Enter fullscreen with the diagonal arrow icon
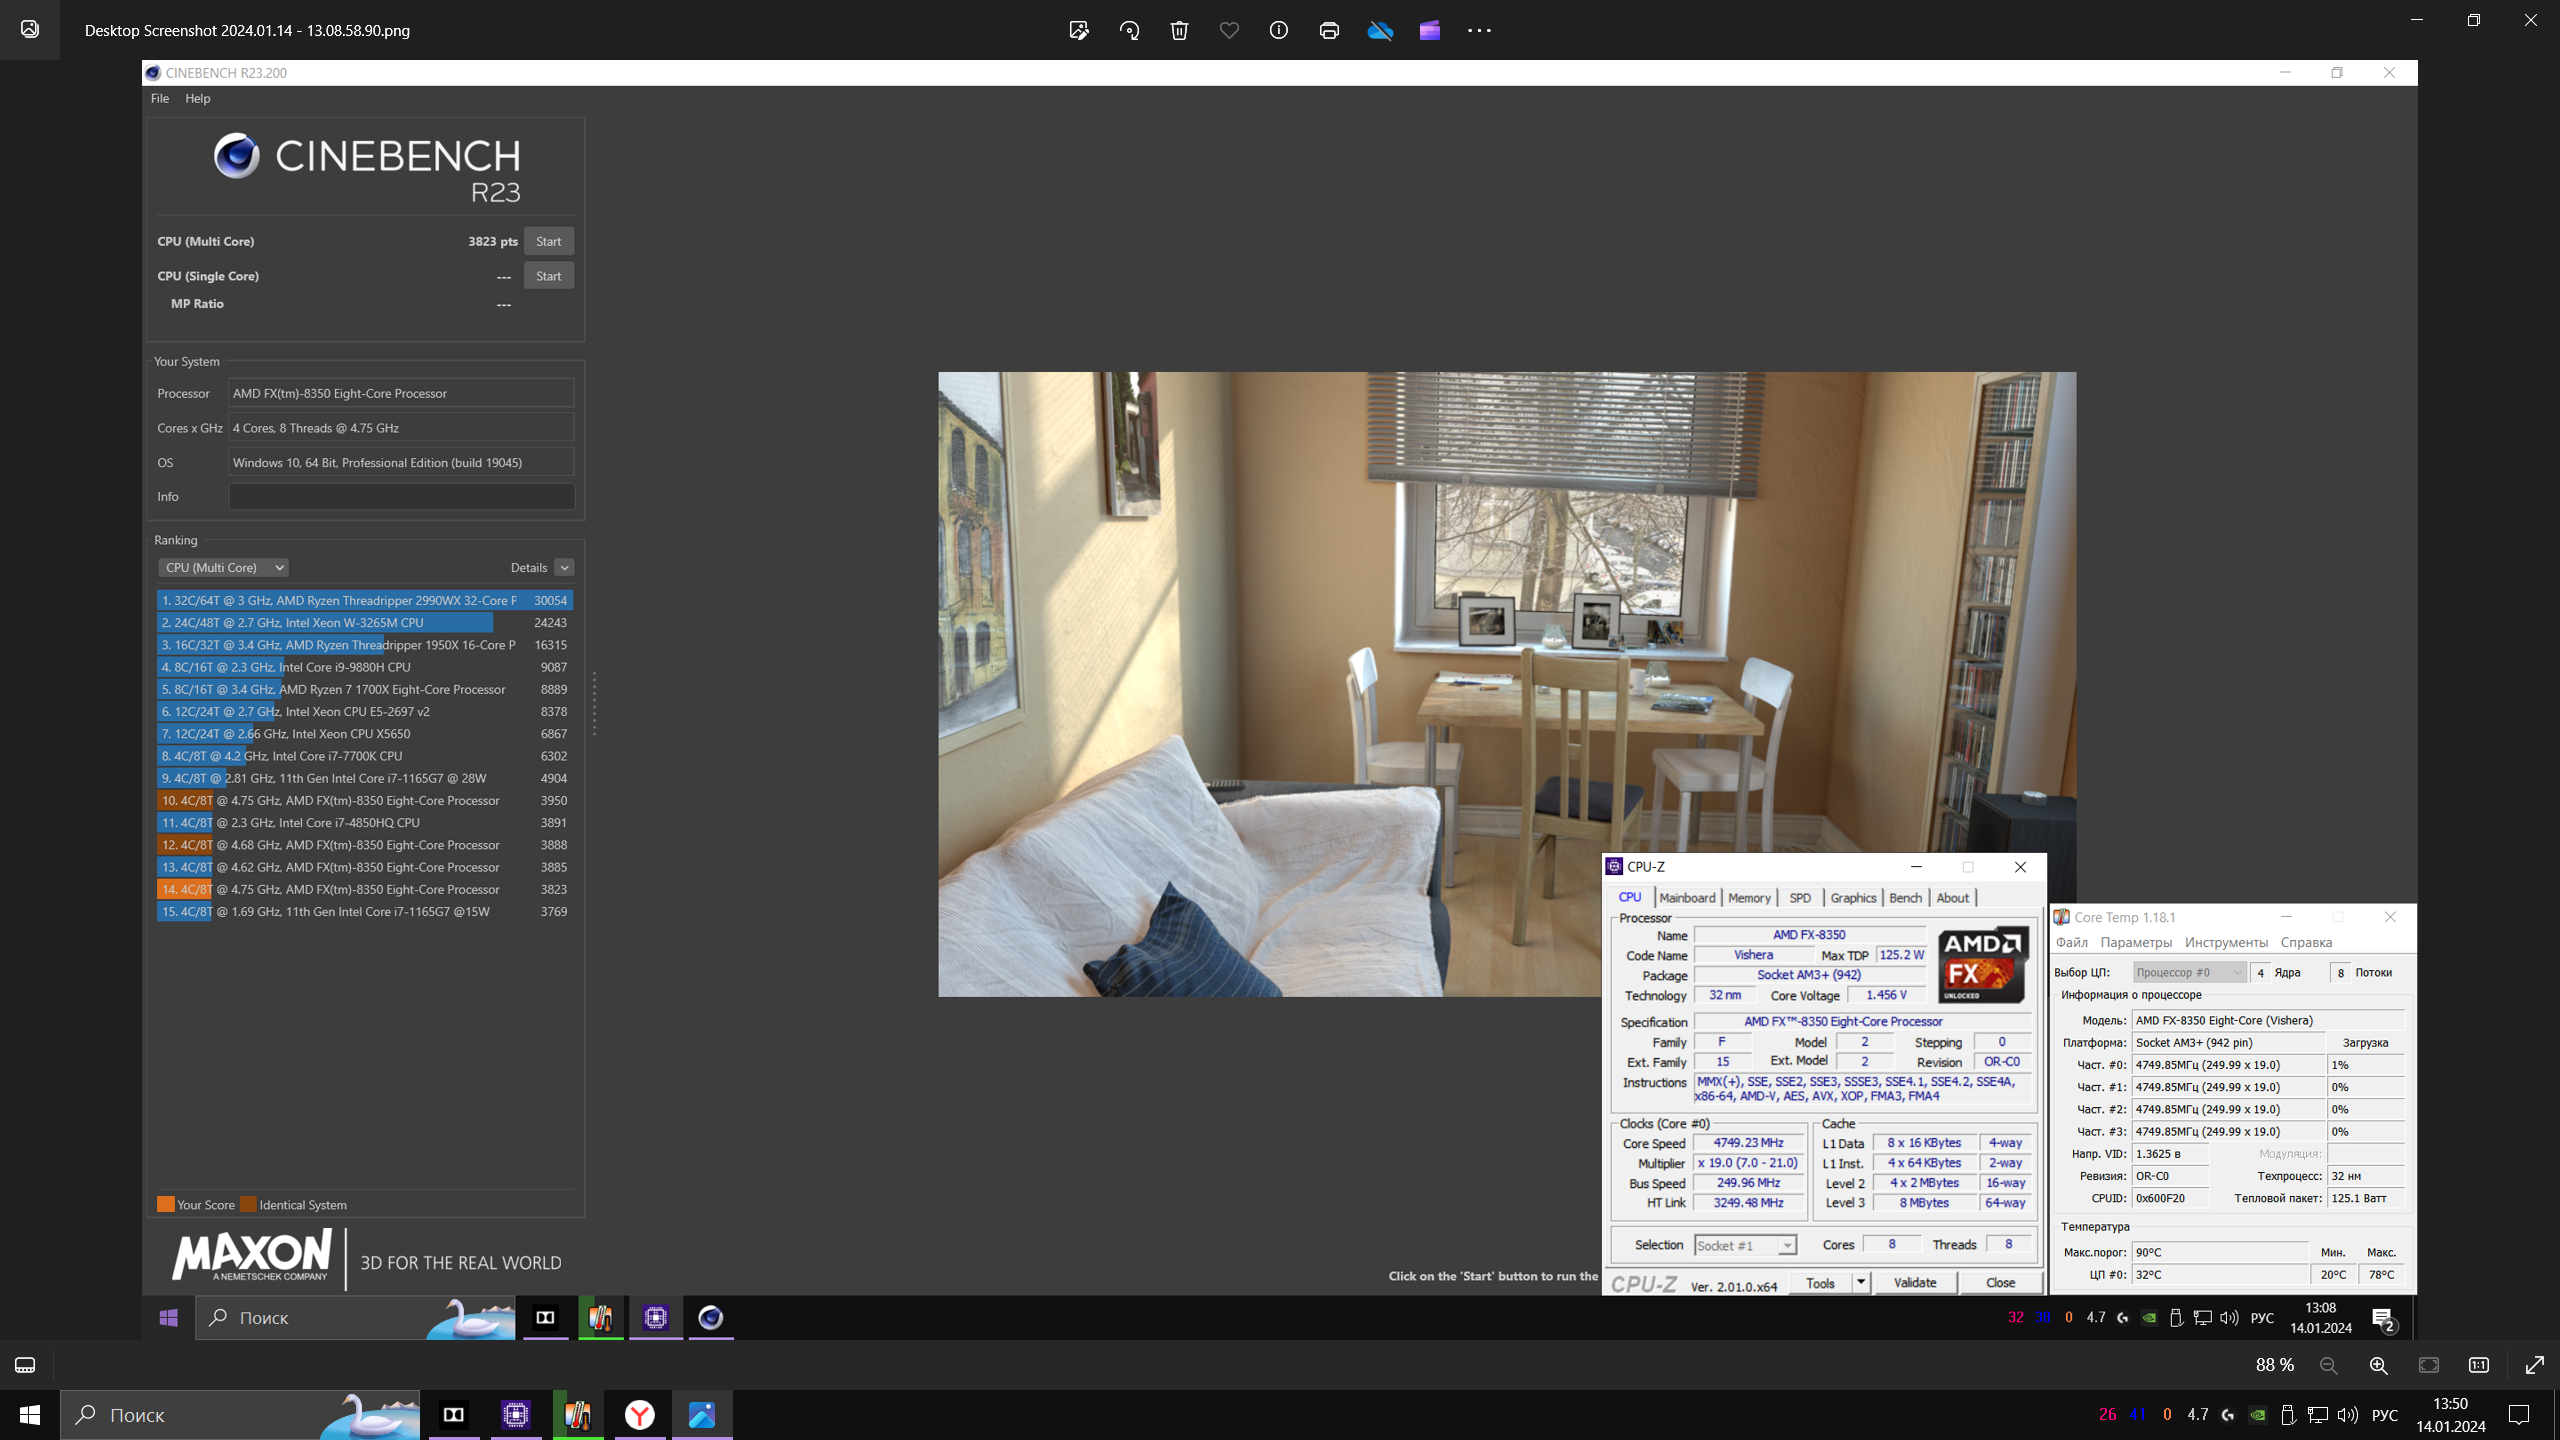Viewport: 2560px width, 1440px height. point(2534,1365)
